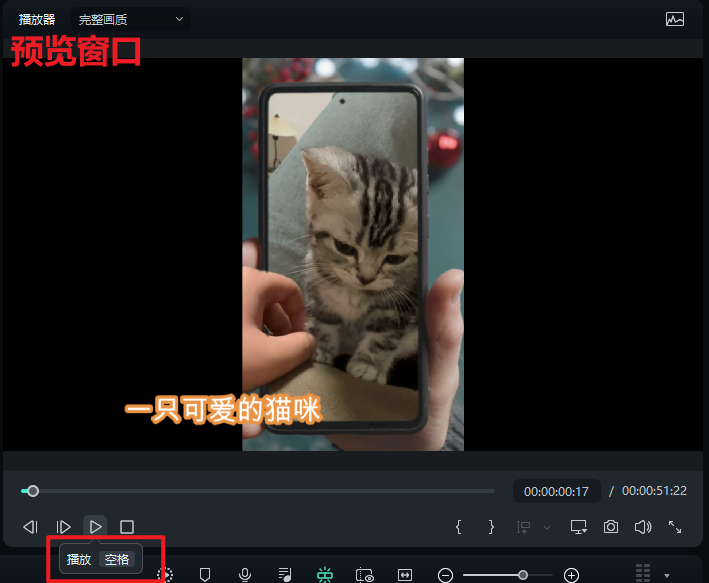The height and width of the screenshot is (583, 709).
Task: Select the 播放器 player tab label
Action: coord(37,19)
